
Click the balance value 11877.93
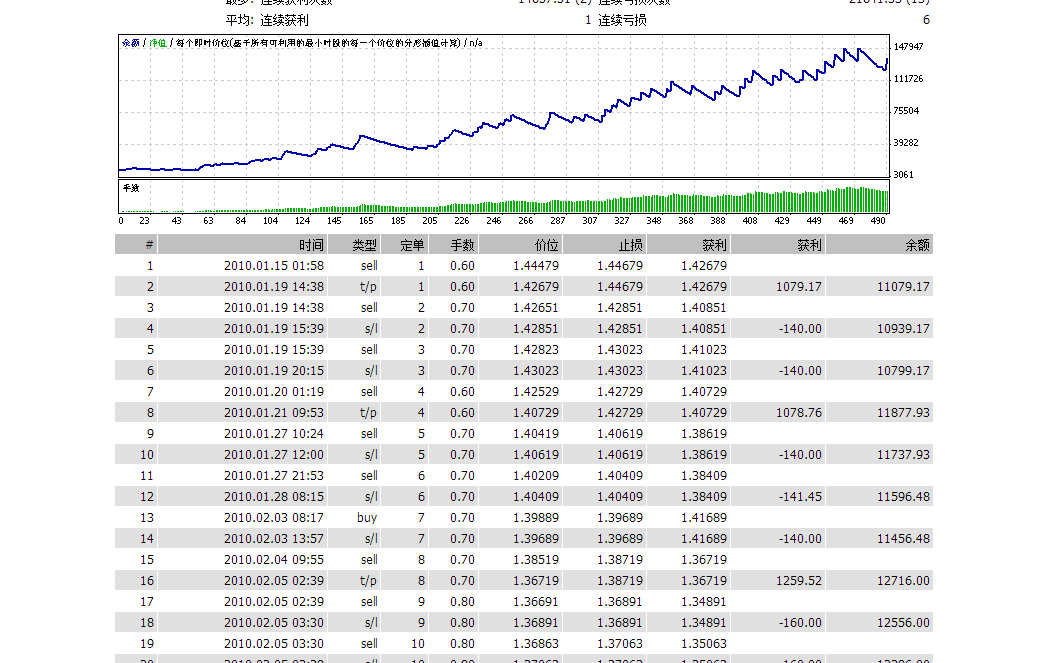click(903, 413)
